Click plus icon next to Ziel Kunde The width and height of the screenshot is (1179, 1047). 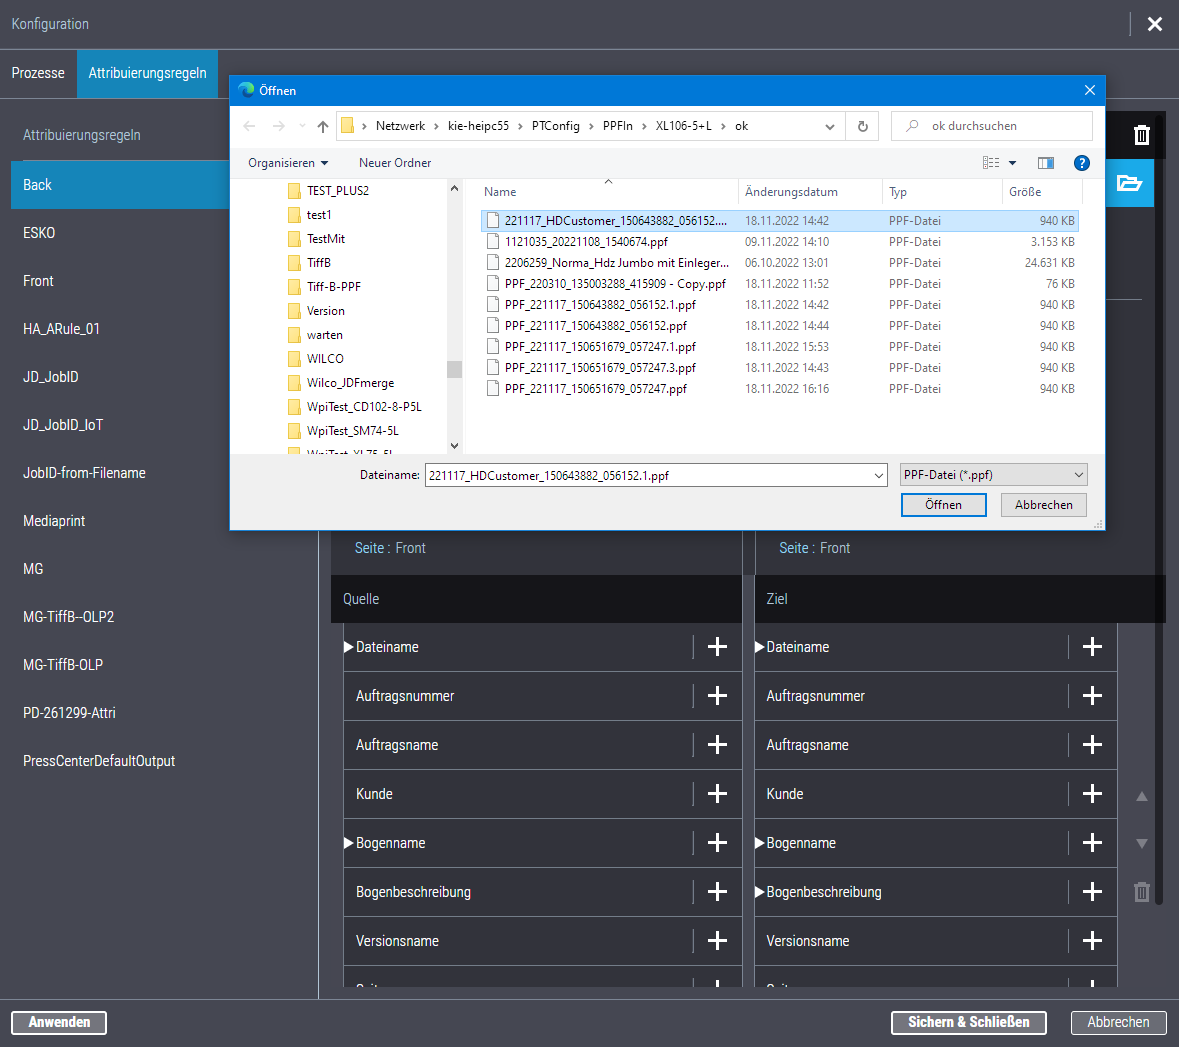1092,794
